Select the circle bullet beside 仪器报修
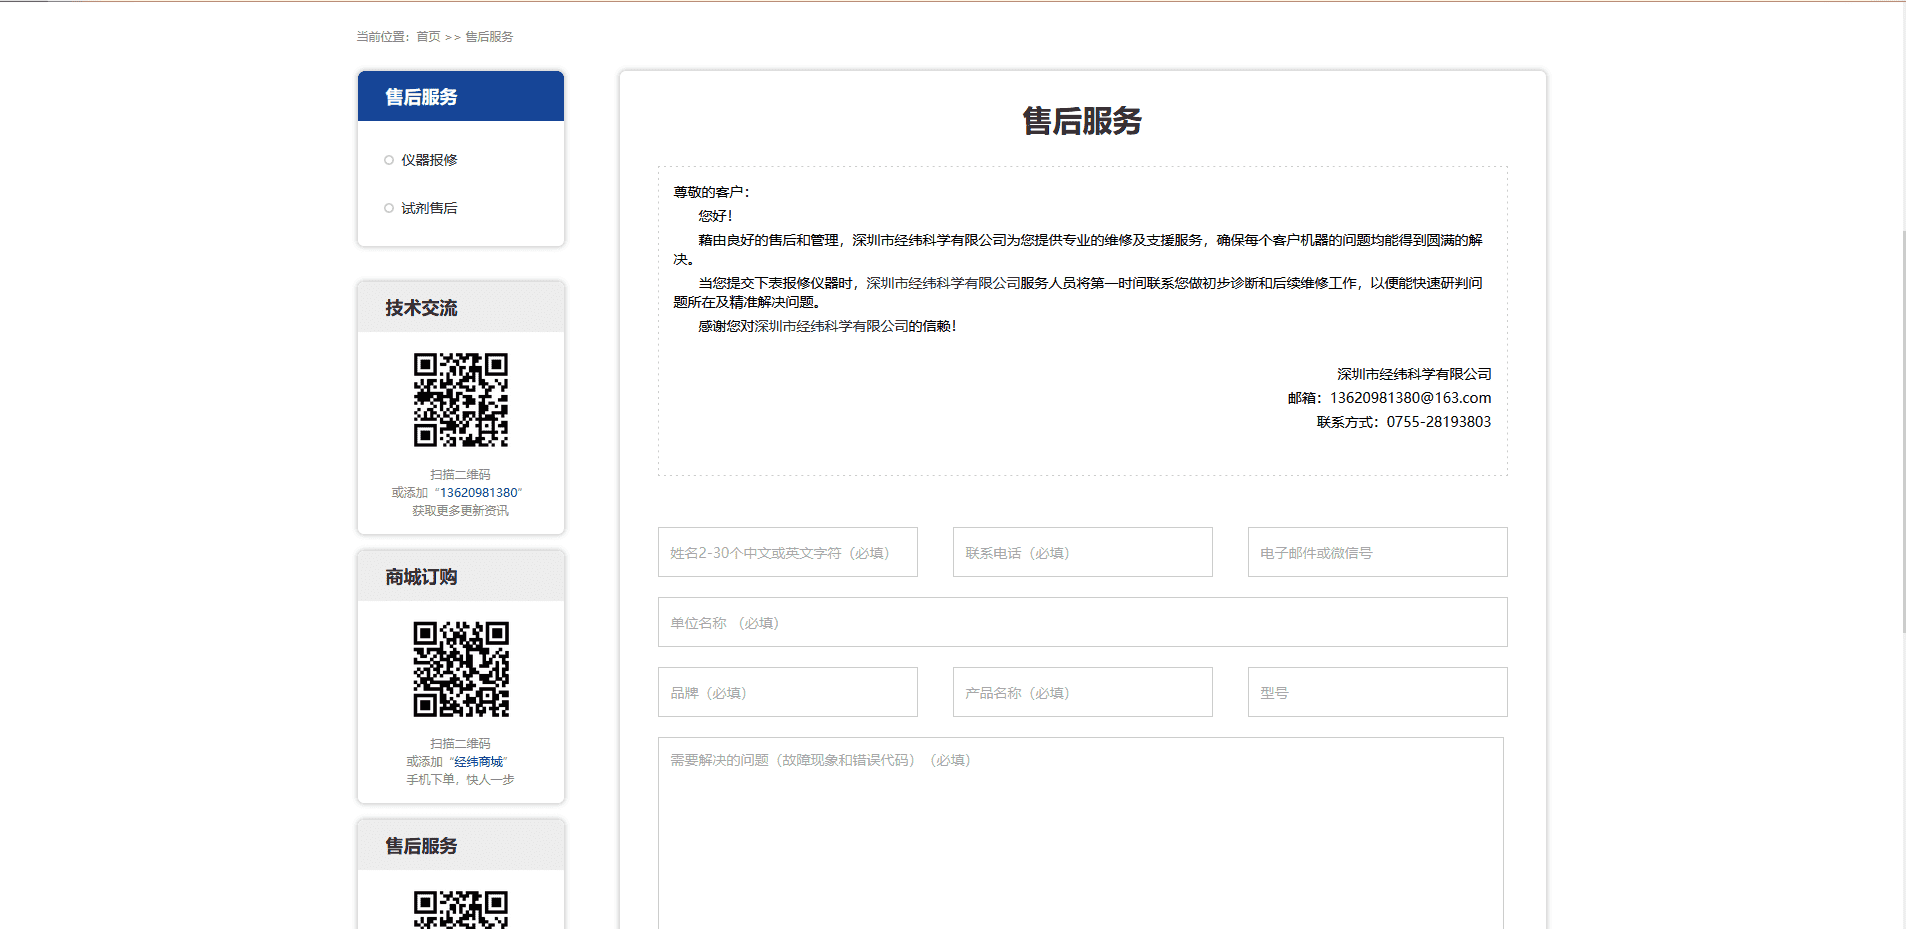Image resolution: width=1906 pixels, height=929 pixels. pyautogui.click(x=389, y=160)
